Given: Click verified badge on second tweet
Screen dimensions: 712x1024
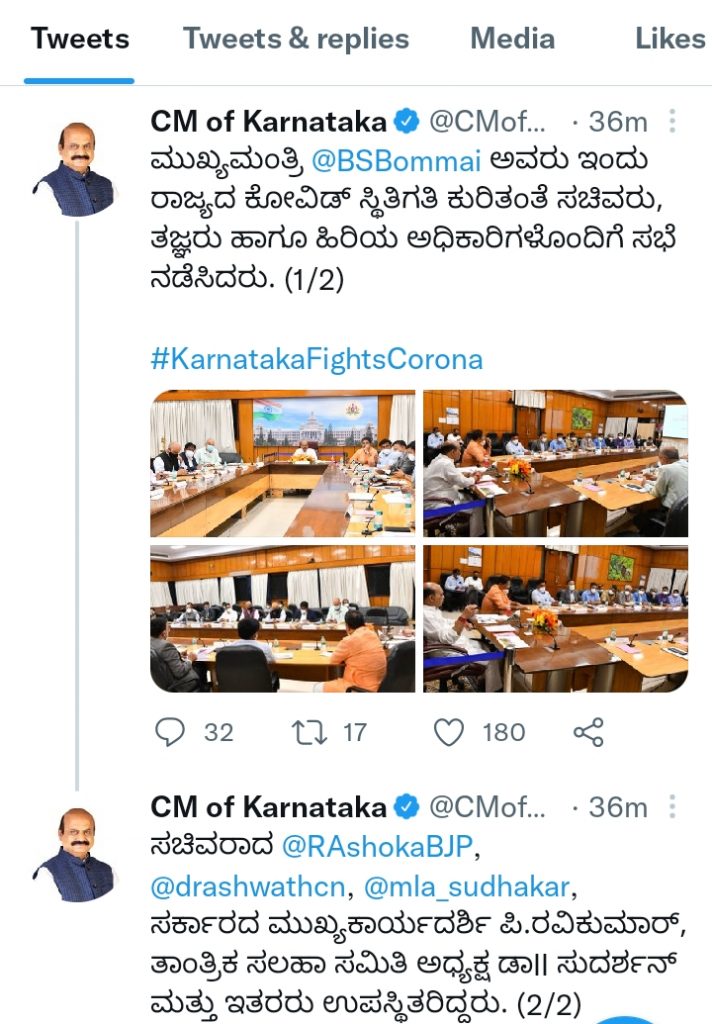Looking at the screenshot, I should pyautogui.click(x=406, y=807).
